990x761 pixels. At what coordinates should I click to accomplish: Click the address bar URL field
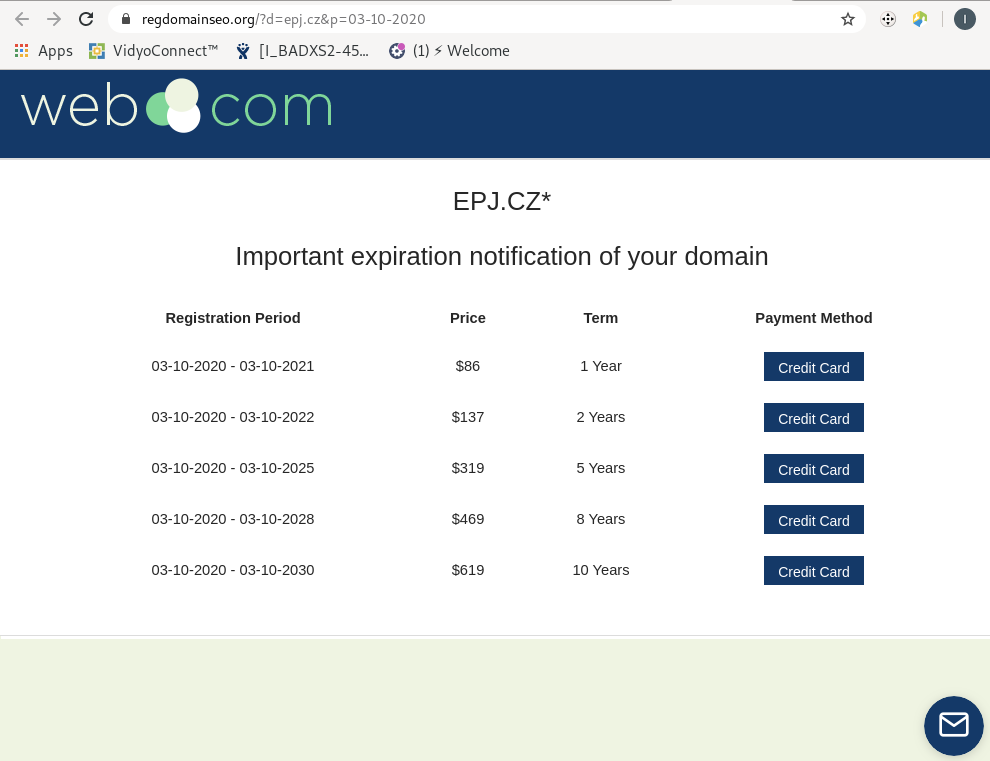pos(480,19)
